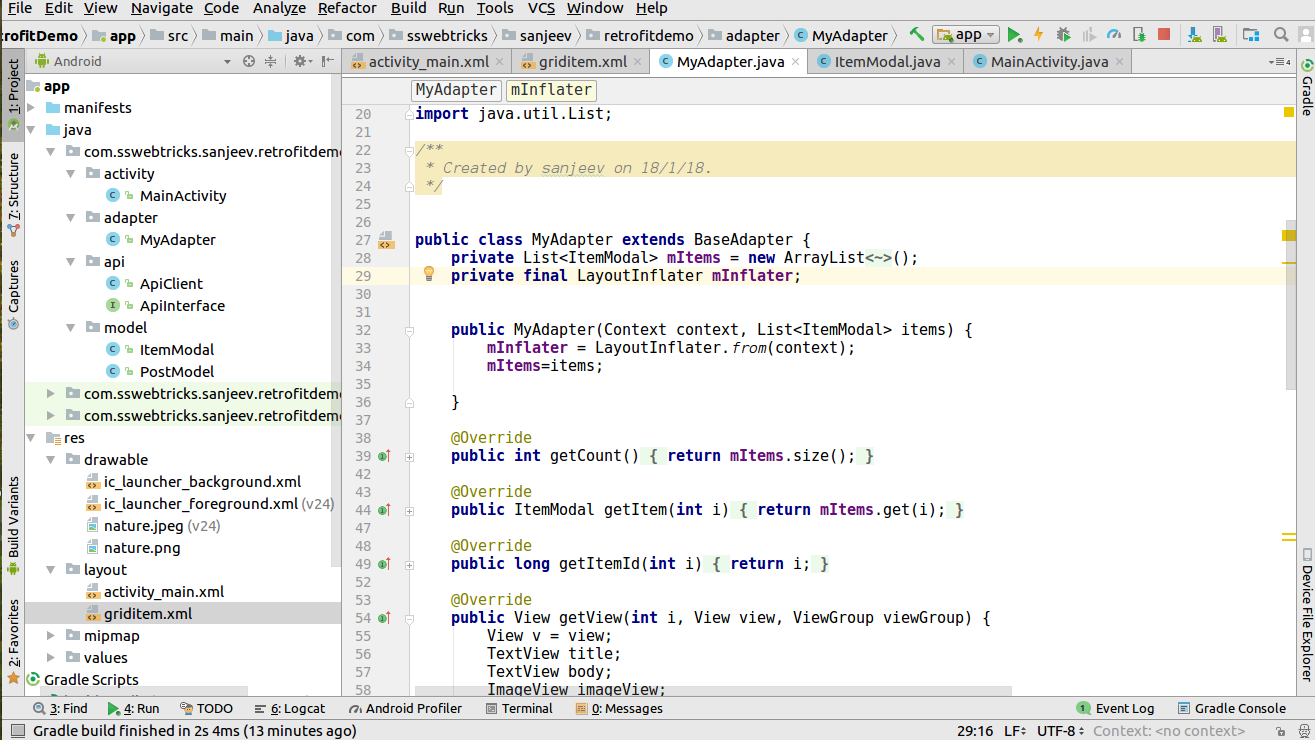Image resolution: width=1315 pixels, height=740 pixels.
Task: Open the Logcat tool window
Action: click(289, 708)
